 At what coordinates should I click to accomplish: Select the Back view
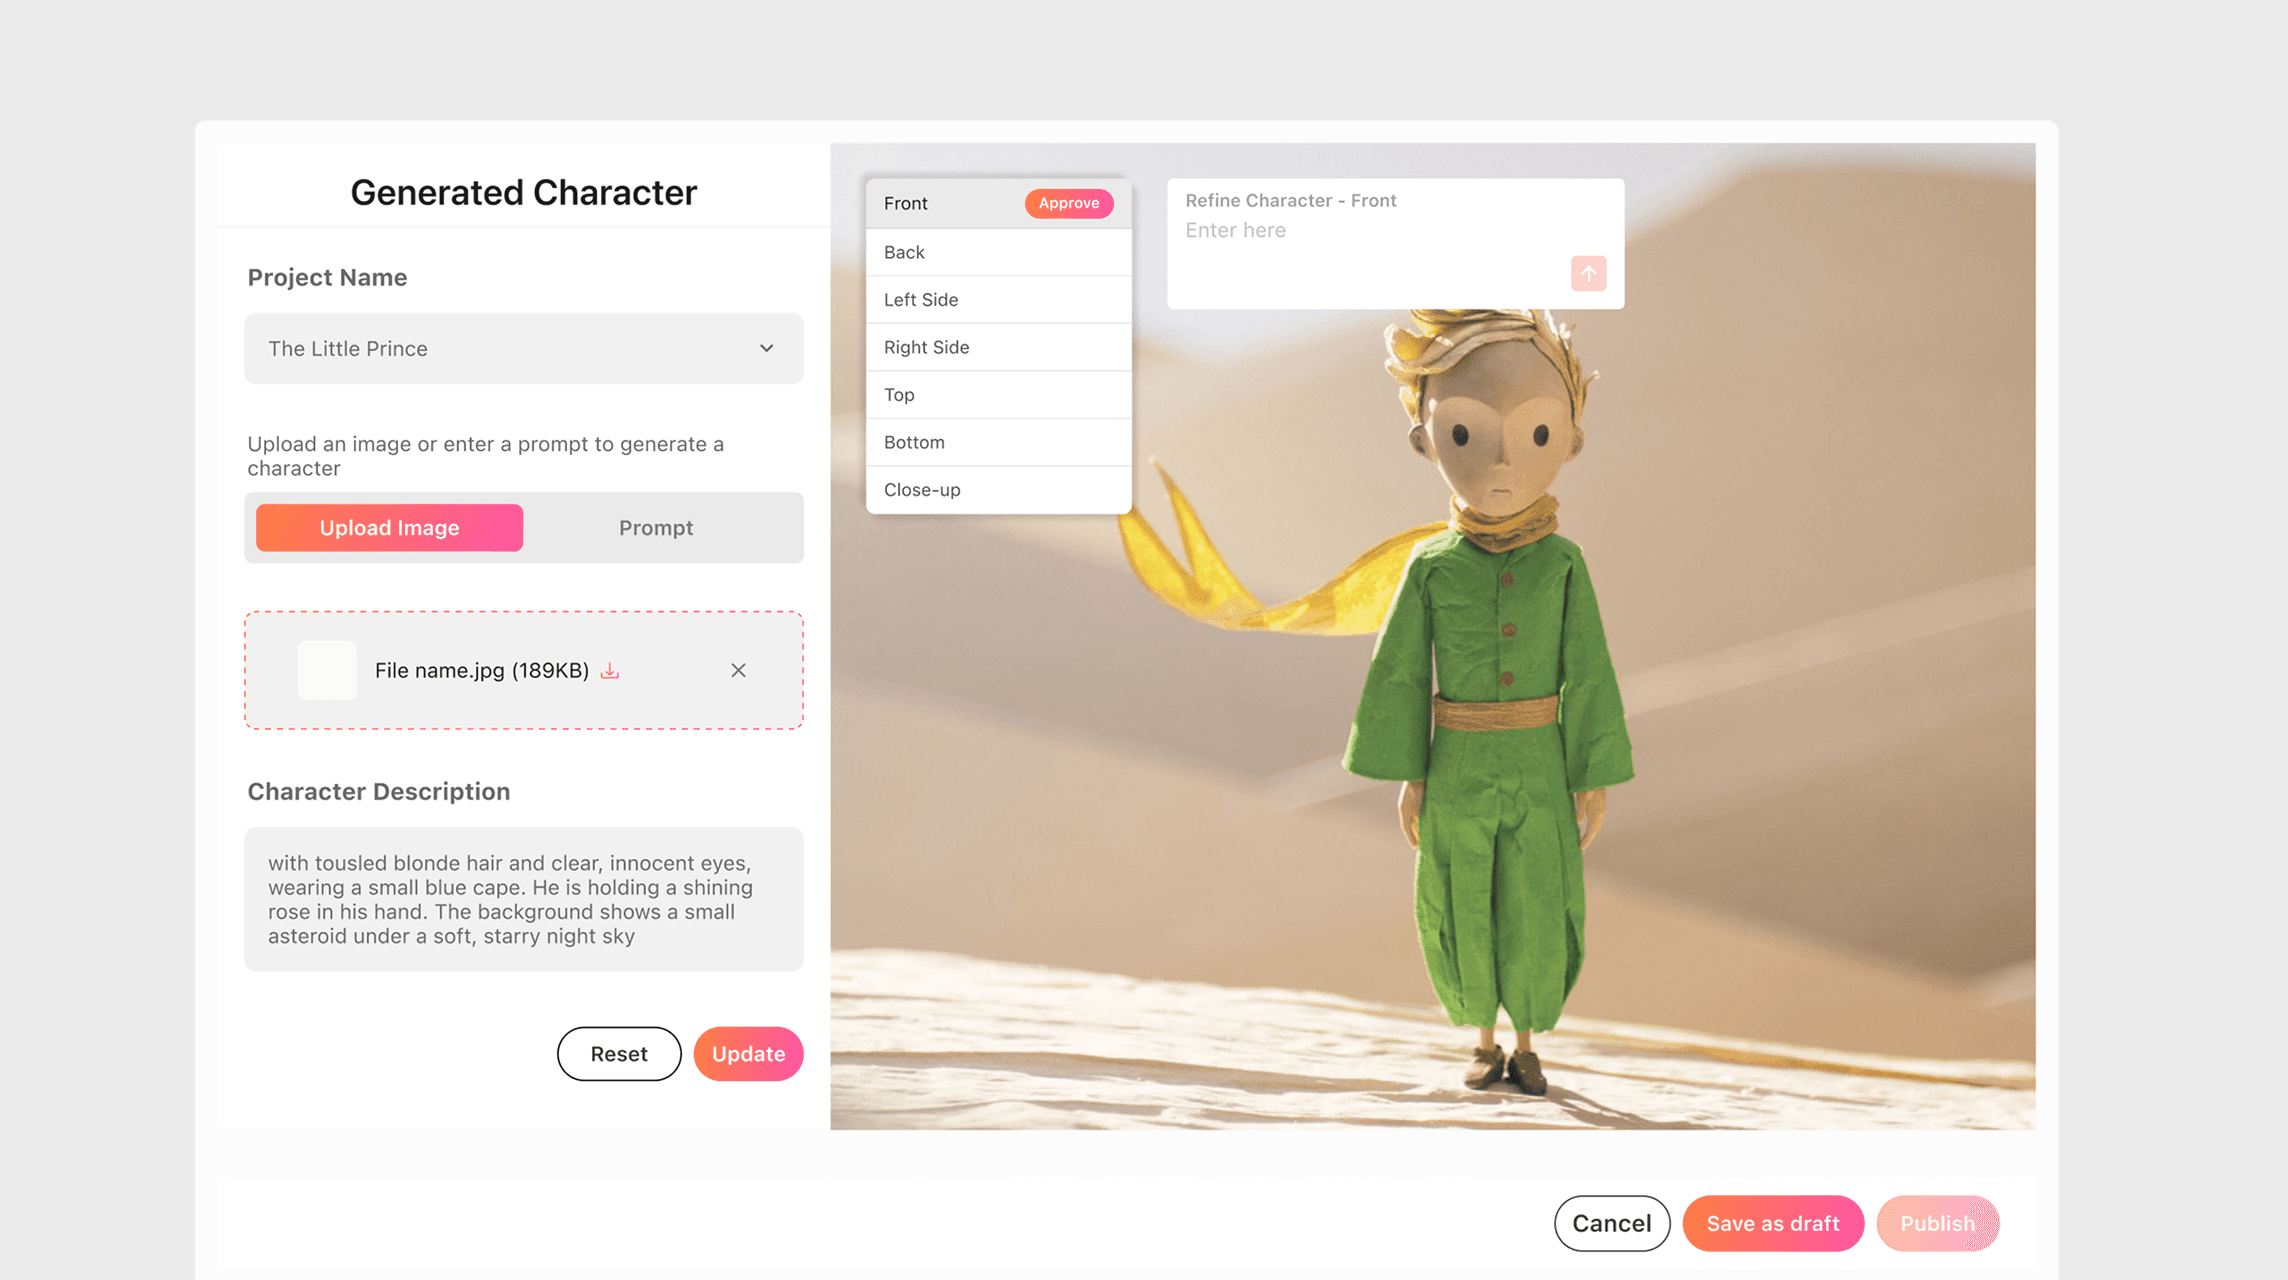[903, 252]
